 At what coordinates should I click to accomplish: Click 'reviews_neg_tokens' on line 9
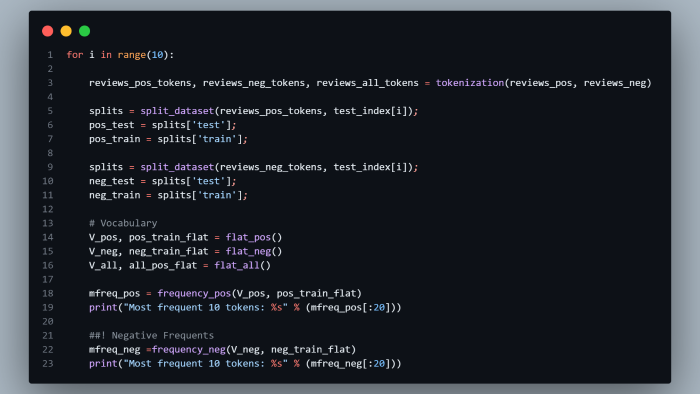click(271, 167)
